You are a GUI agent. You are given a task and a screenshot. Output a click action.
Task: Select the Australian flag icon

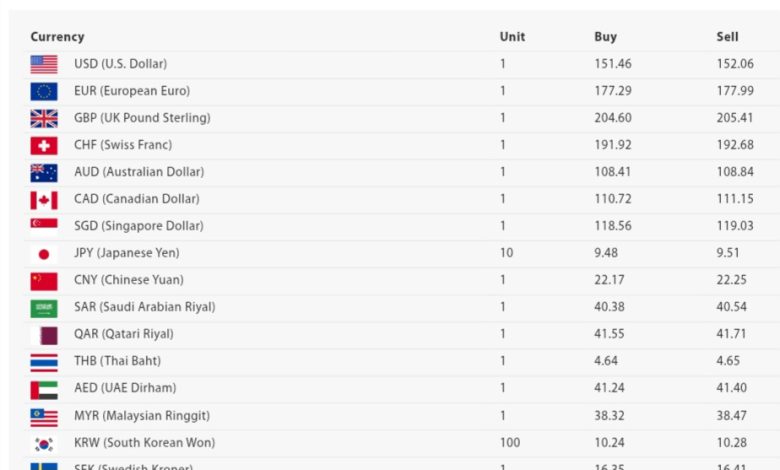[x=44, y=173]
